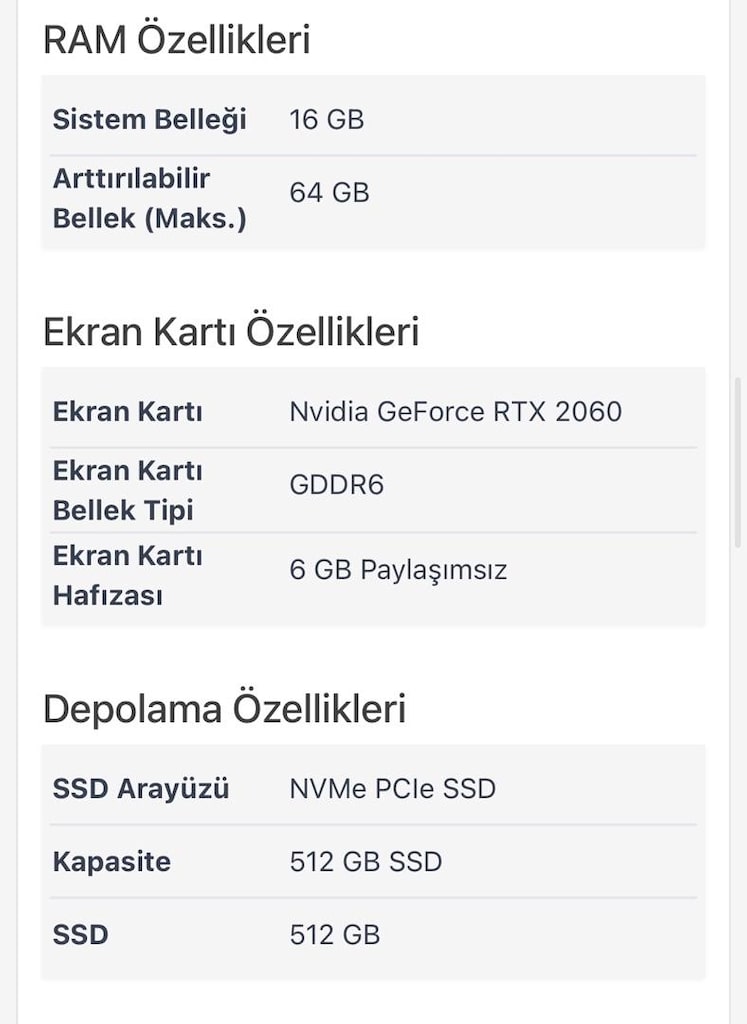
Task: Click Nvidia GeForce RTX 2060 text
Action: [x=455, y=412]
